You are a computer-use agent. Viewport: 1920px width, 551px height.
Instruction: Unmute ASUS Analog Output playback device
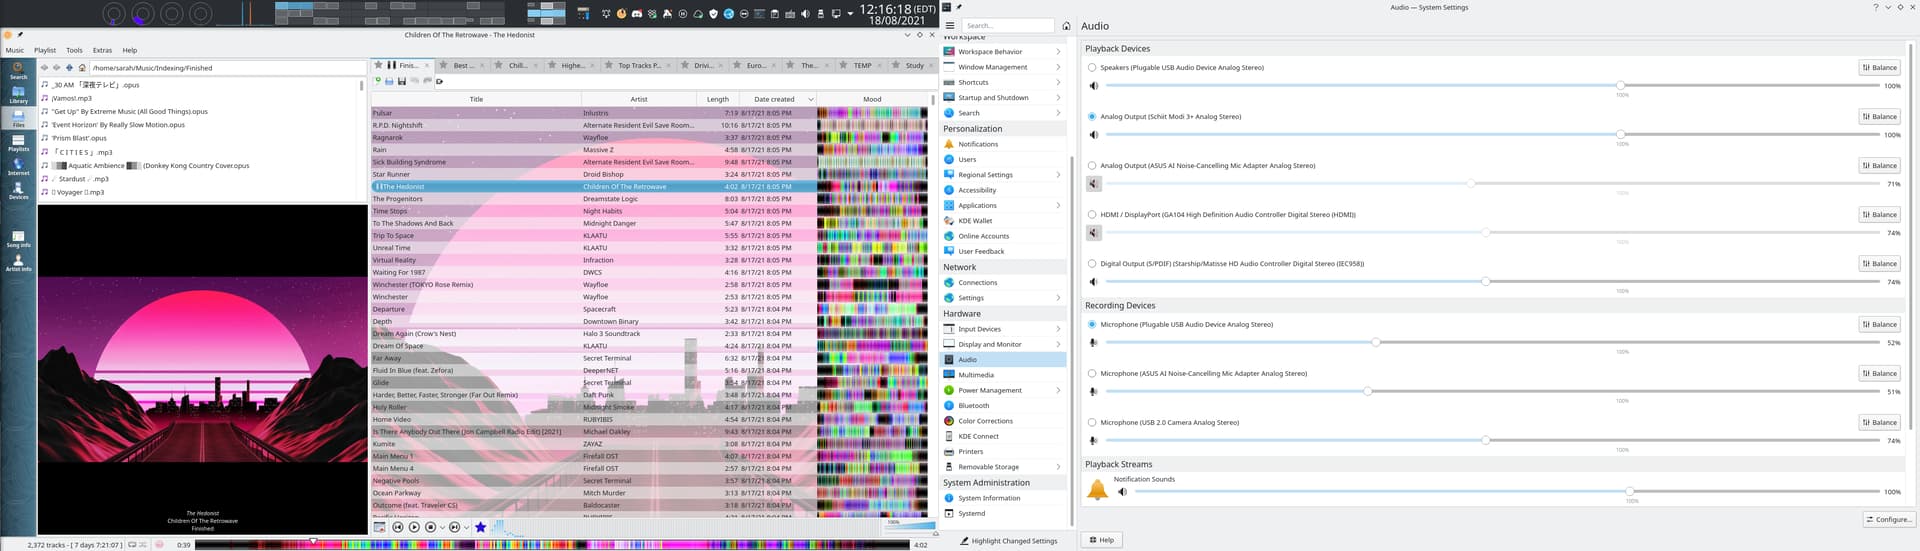point(1094,184)
